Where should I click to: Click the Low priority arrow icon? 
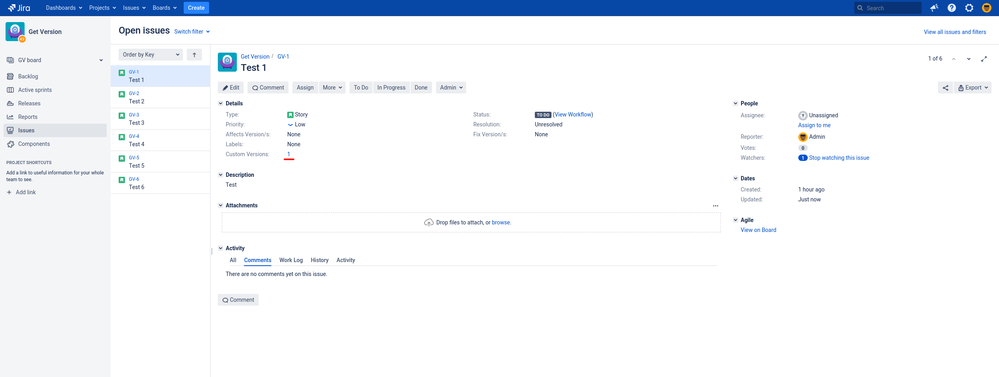click(290, 125)
